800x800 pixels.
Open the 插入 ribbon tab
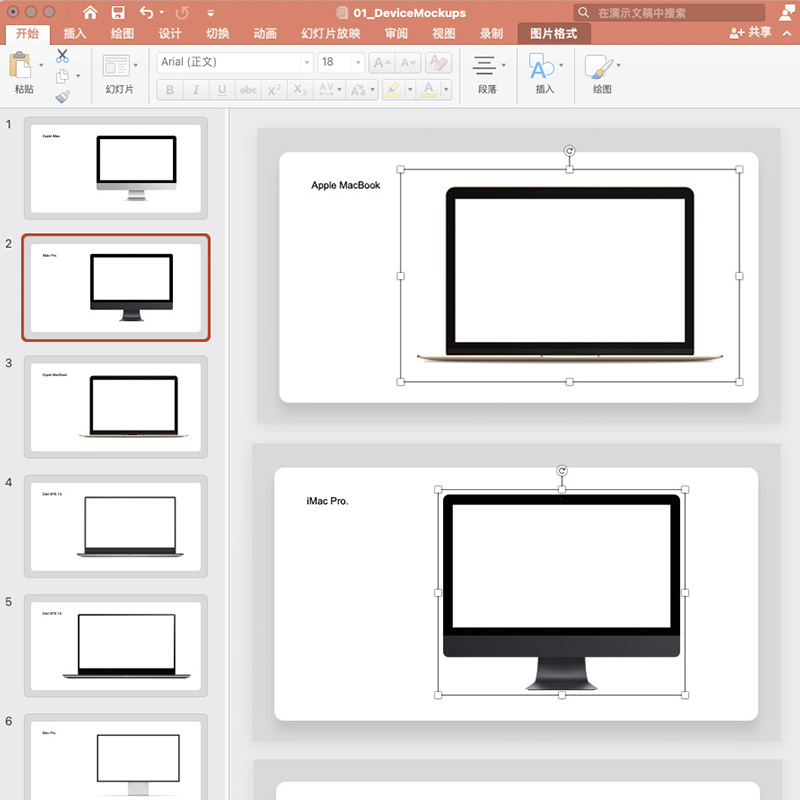[74, 34]
